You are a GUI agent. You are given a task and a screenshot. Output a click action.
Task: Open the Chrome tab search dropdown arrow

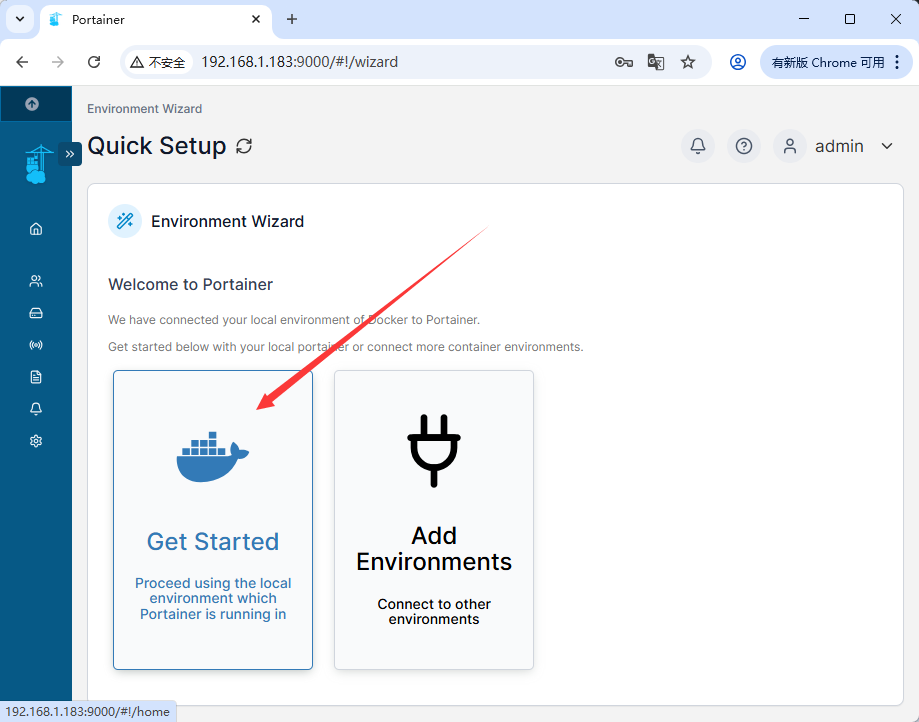[20, 19]
